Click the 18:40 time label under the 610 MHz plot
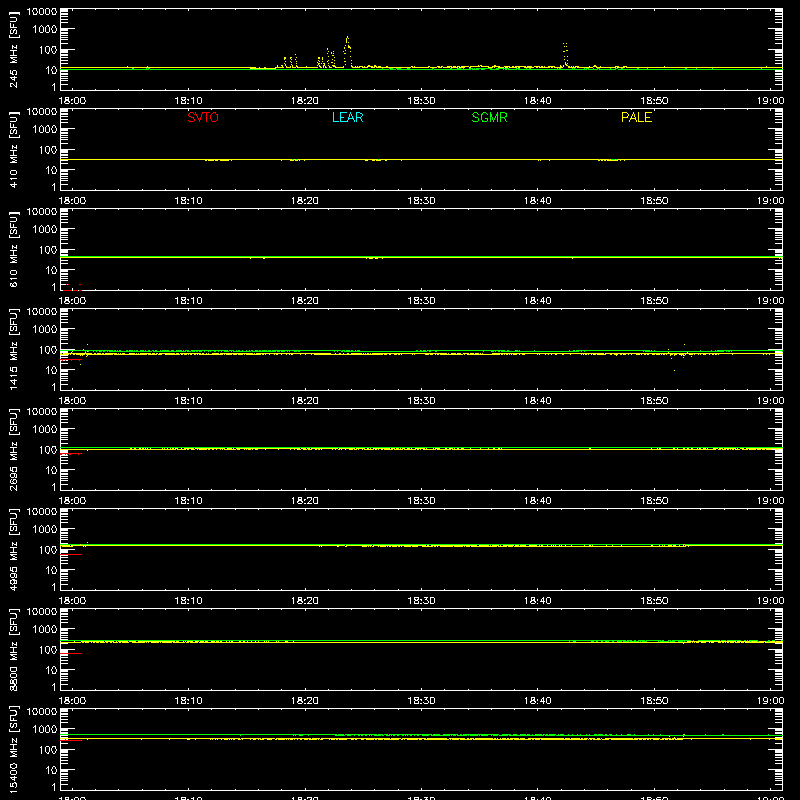The width and height of the screenshot is (800, 800). 537,301
